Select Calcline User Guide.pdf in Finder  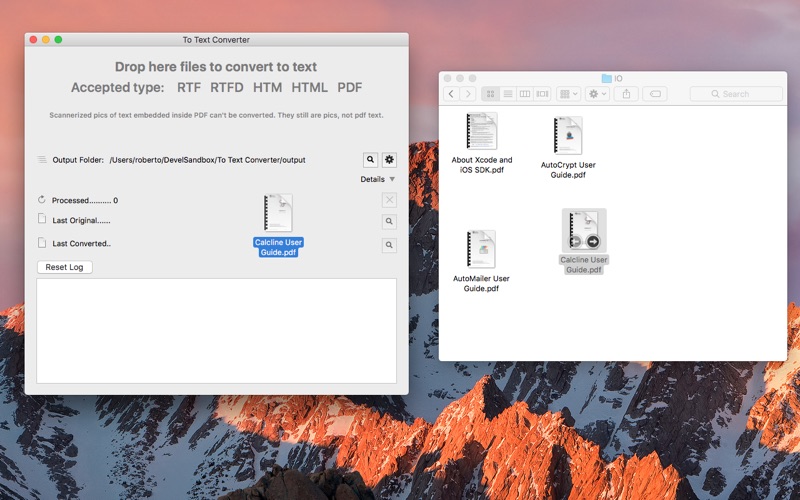coord(584,241)
